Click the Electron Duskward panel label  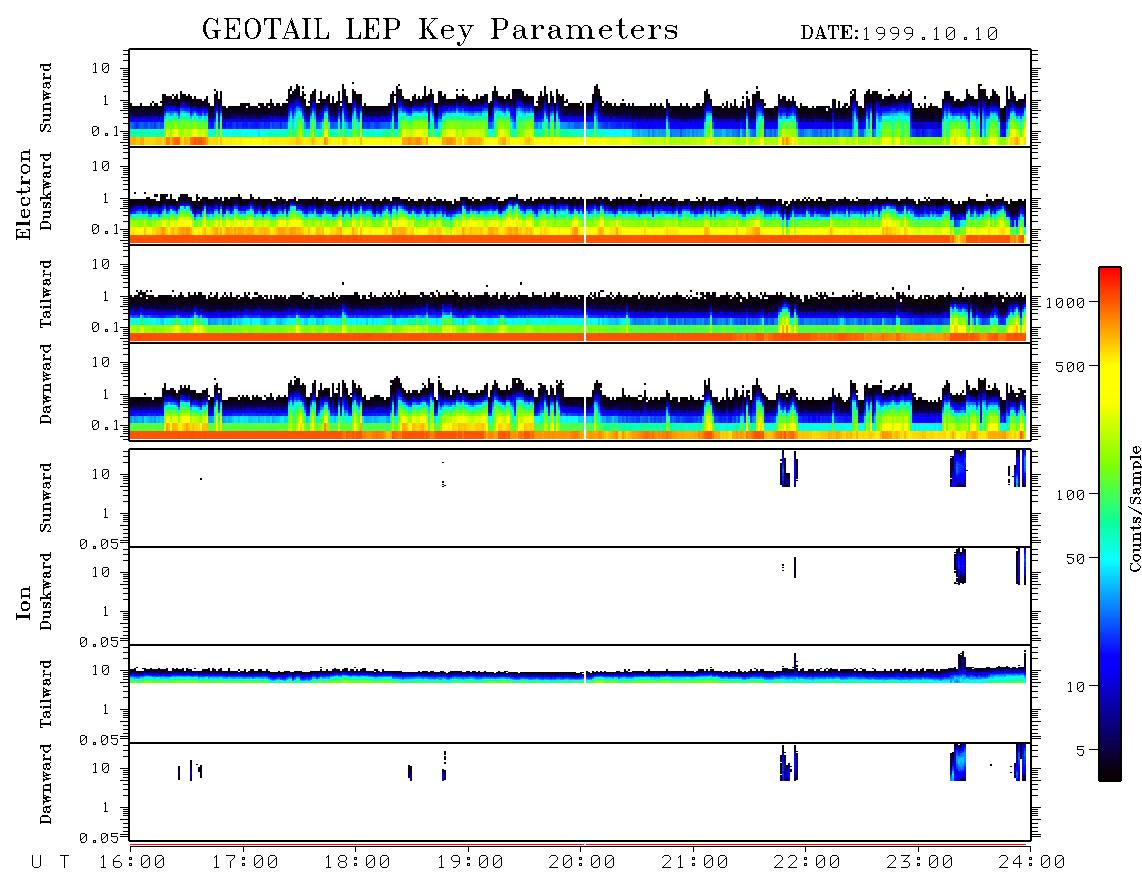click(46, 191)
